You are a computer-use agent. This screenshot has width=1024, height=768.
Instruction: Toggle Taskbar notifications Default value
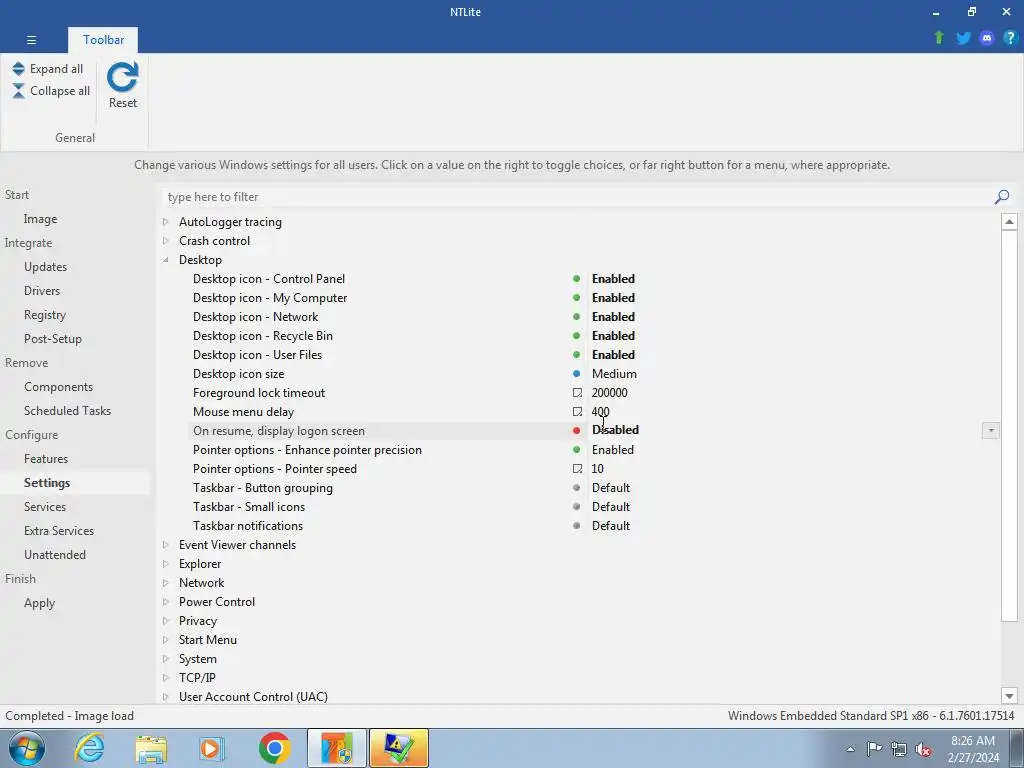[x=611, y=526]
